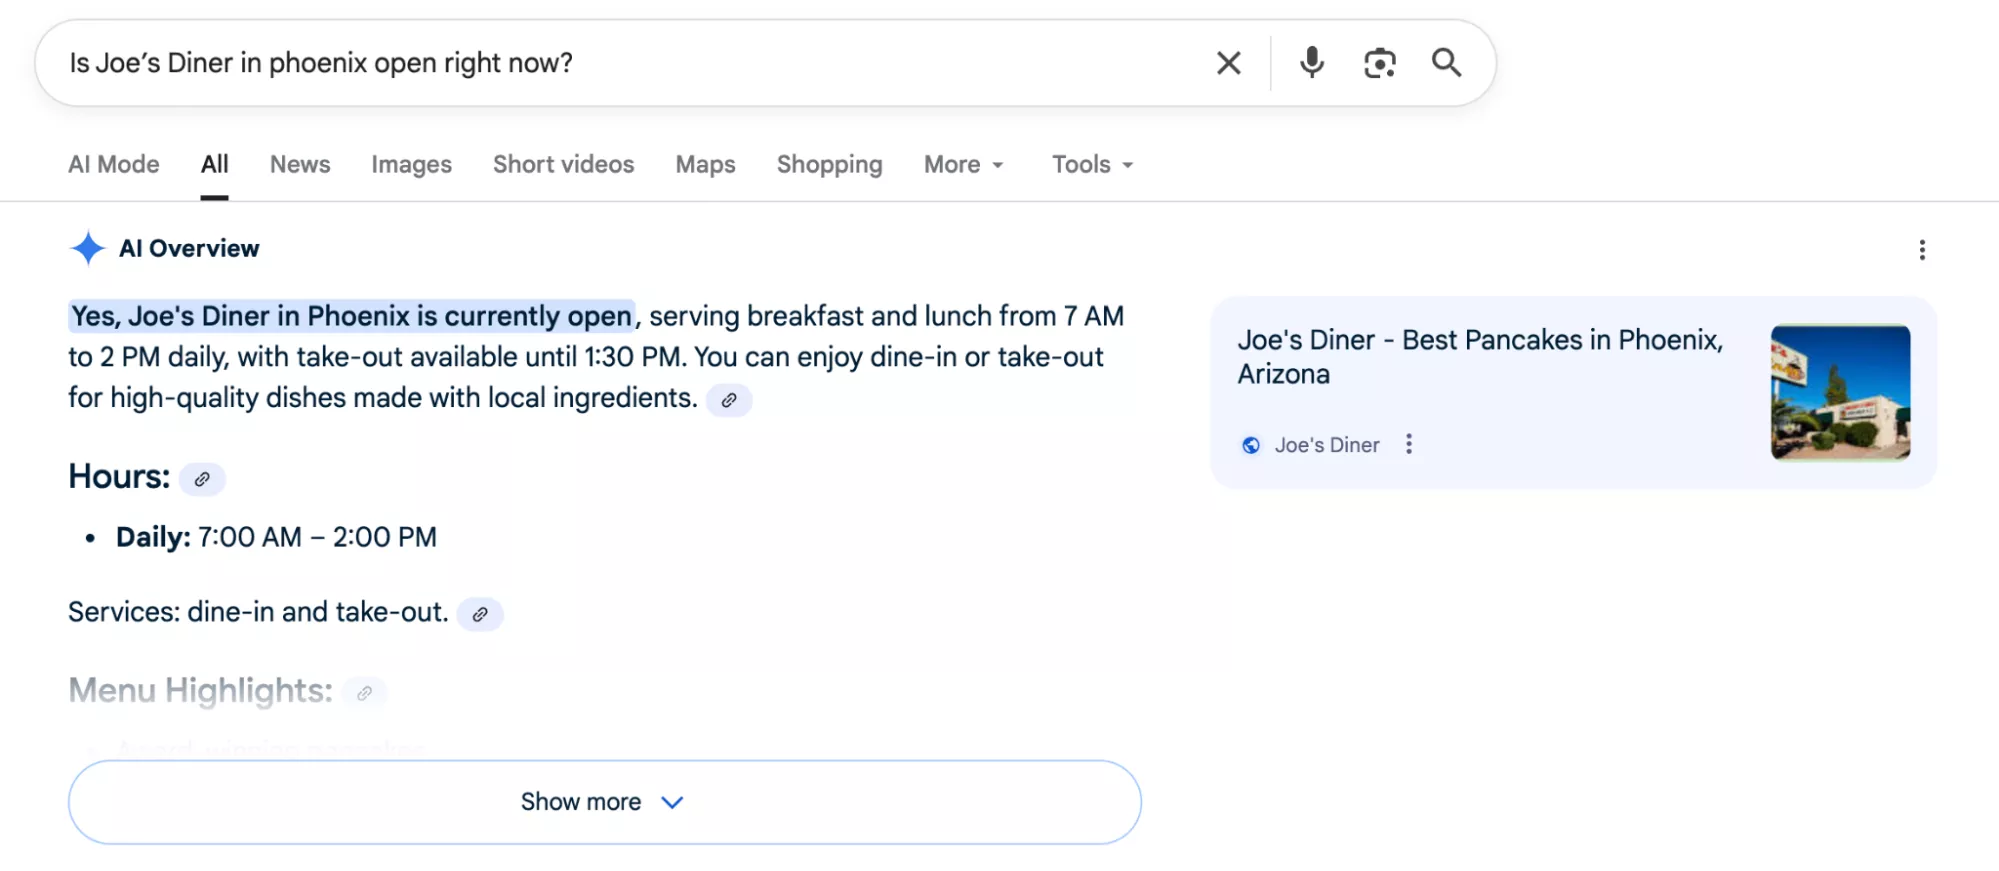The height and width of the screenshot is (871, 1999).
Task: Click highlighted 'Yes, Joe's Diner in Phoenix is currently open'
Action: [352, 316]
